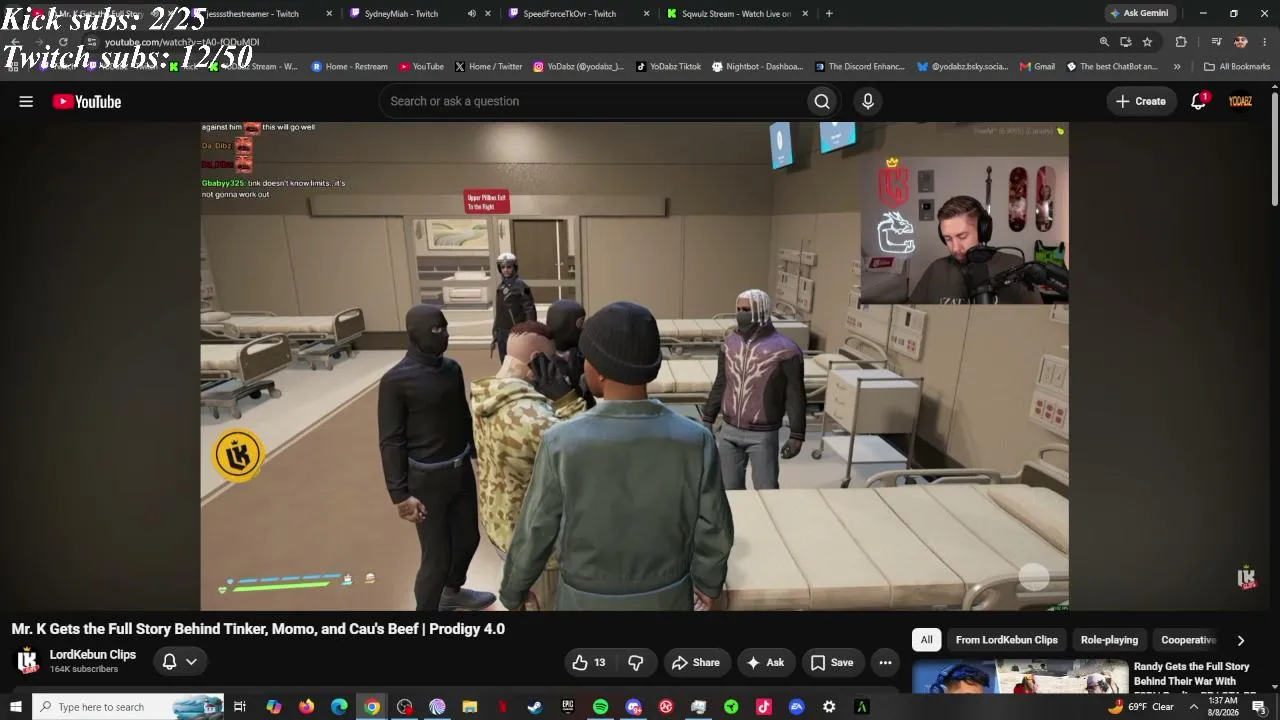
Task: Share the video
Action: pyautogui.click(x=696, y=662)
